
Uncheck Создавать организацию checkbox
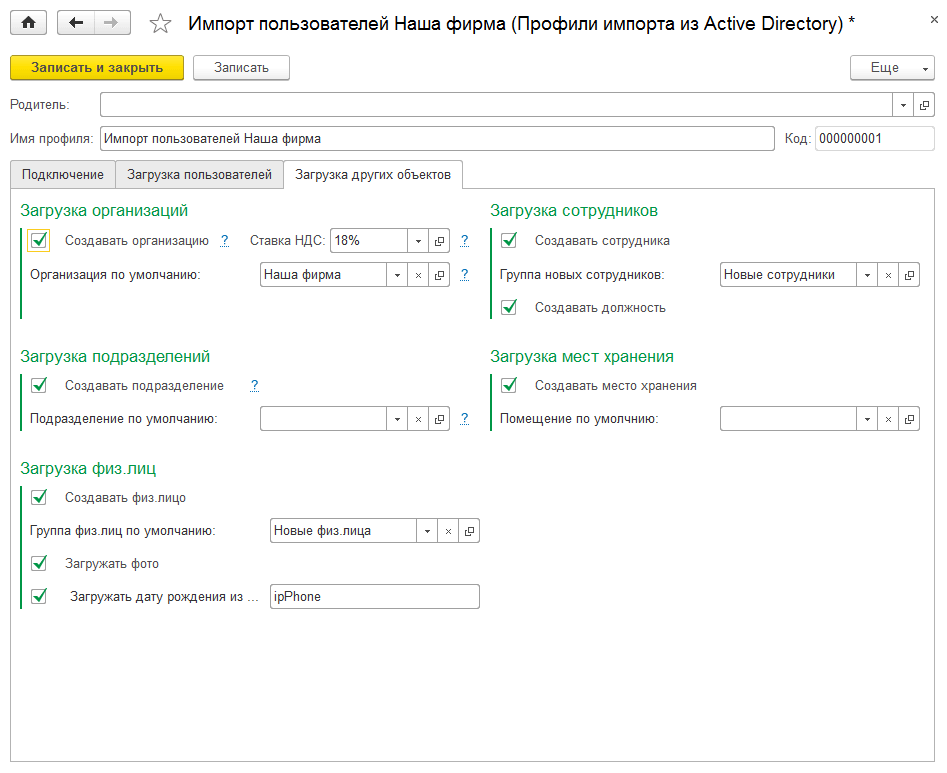[38, 240]
